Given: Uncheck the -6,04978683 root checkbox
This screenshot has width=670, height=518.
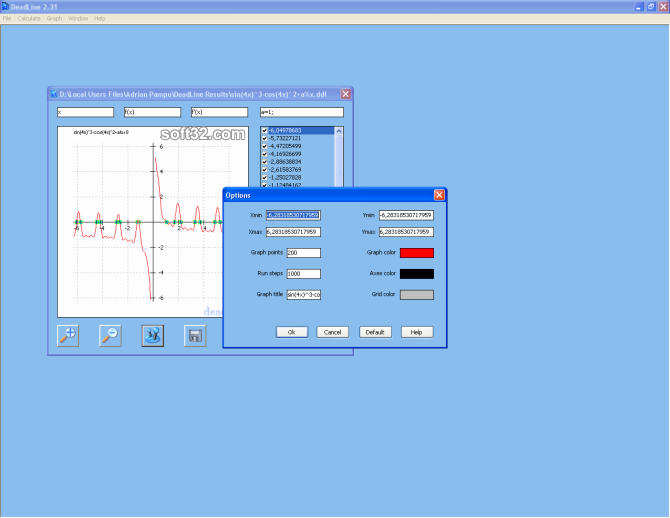Looking at the screenshot, I should pyautogui.click(x=264, y=131).
